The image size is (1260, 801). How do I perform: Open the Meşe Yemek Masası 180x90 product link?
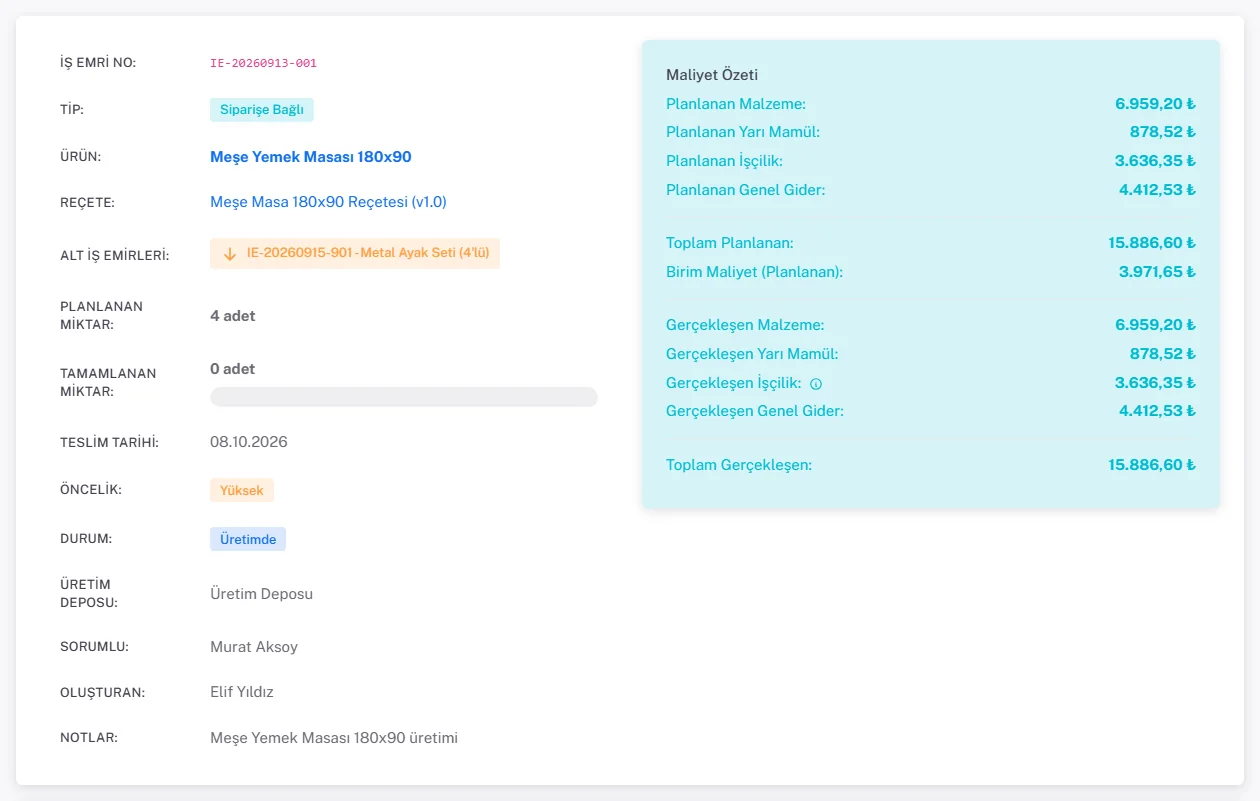[x=311, y=157]
